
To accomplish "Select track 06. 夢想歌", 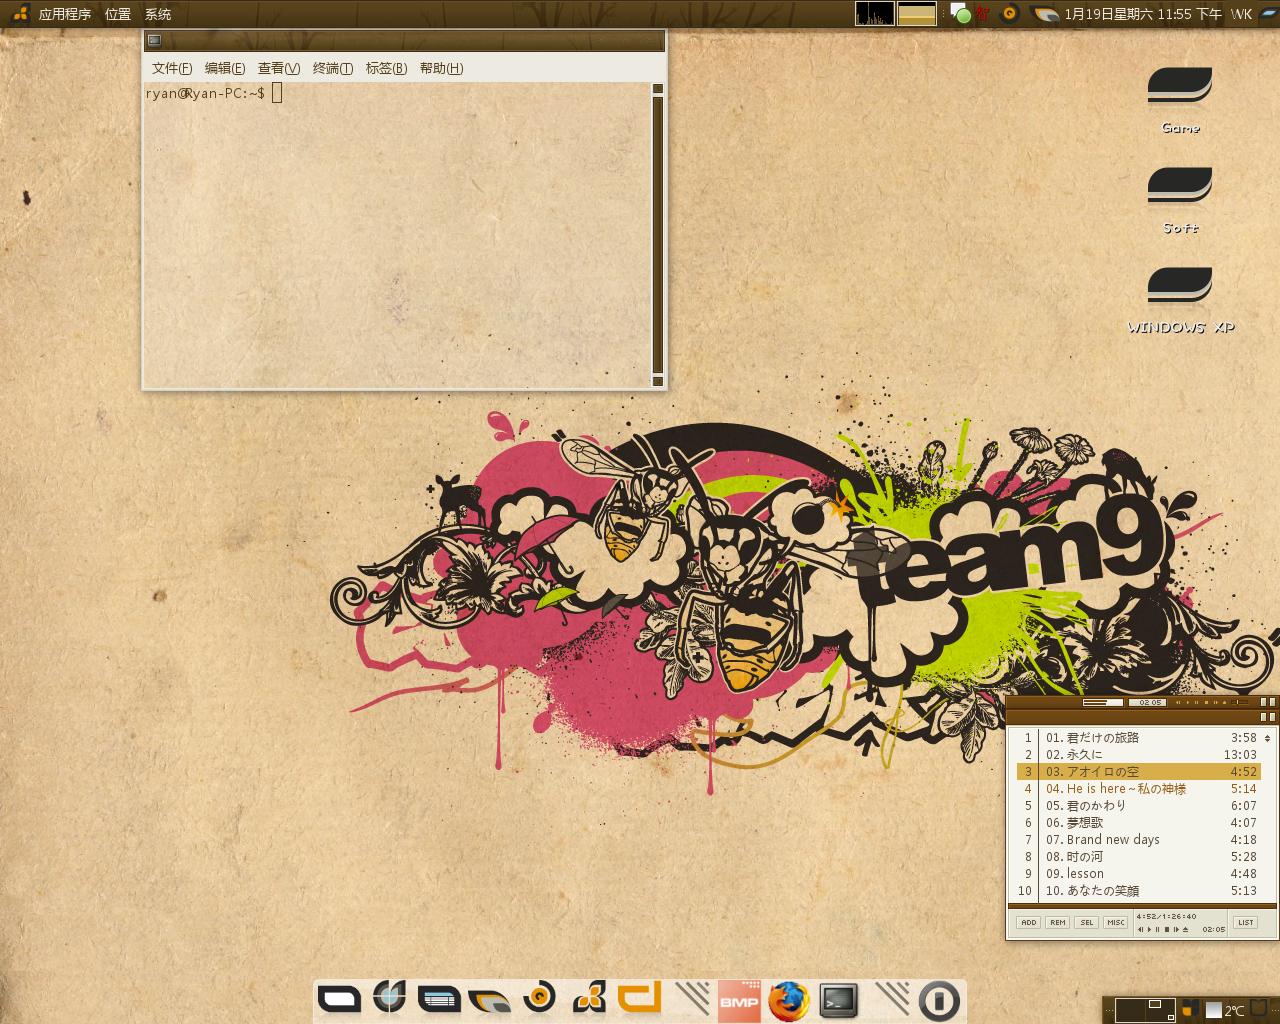I will click(1138, 823).
